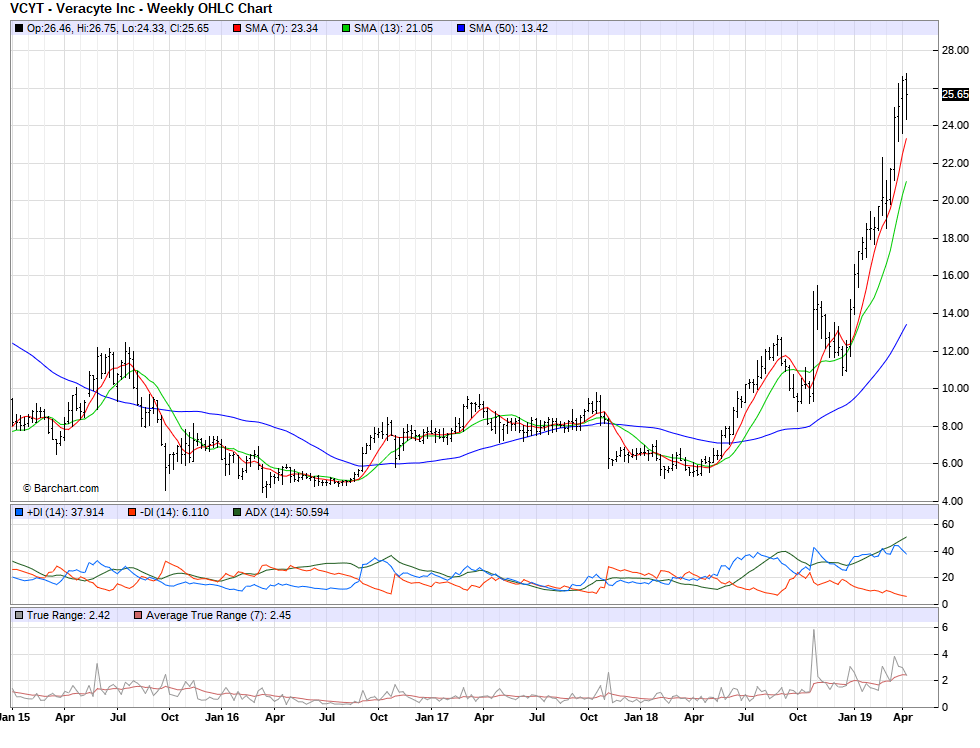Viewport: 980px width, 748px height.
Task: Click the black OHLC legend swatch
Action: coord(19,28)
